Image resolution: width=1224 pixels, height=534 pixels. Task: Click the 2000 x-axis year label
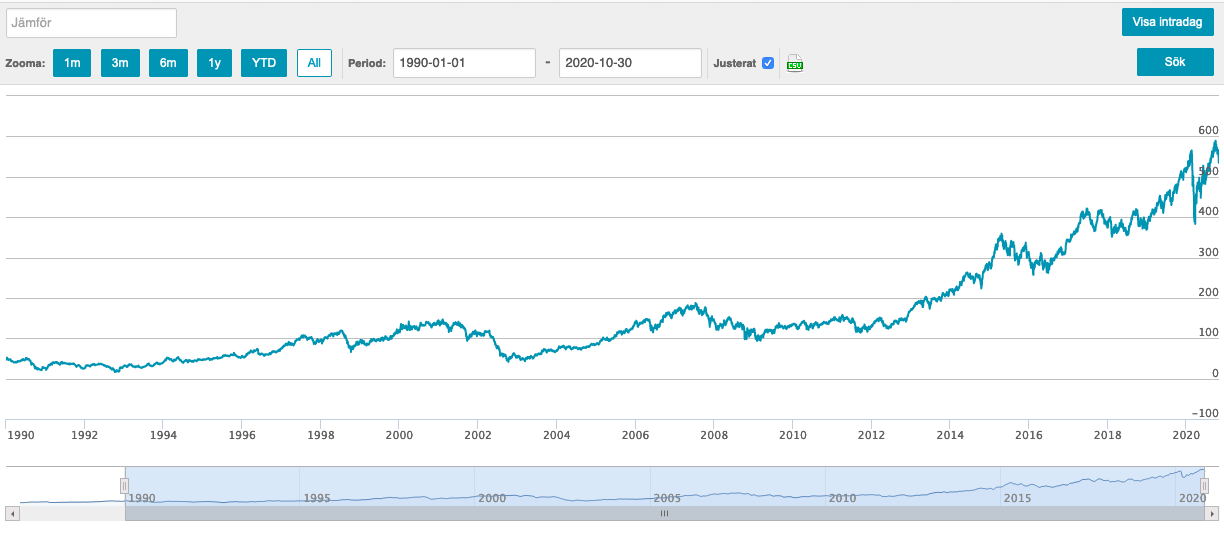click(399, 435)
